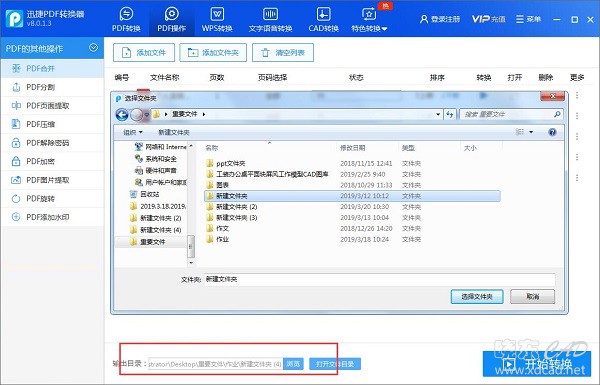Select 2019.3.18.2019 folder in tree
The width and height of the screenshot is (600, 385).
[158, 206]
